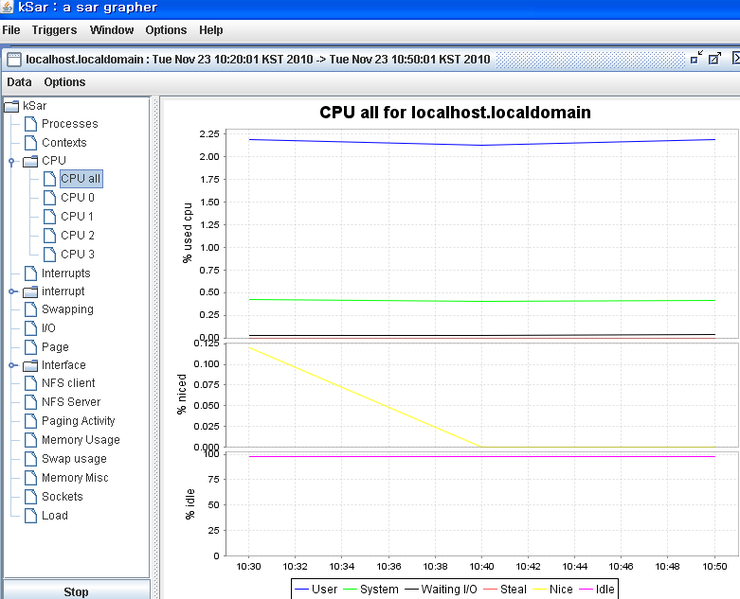
Task: Click the Interface folder icon
Action: 31,366
